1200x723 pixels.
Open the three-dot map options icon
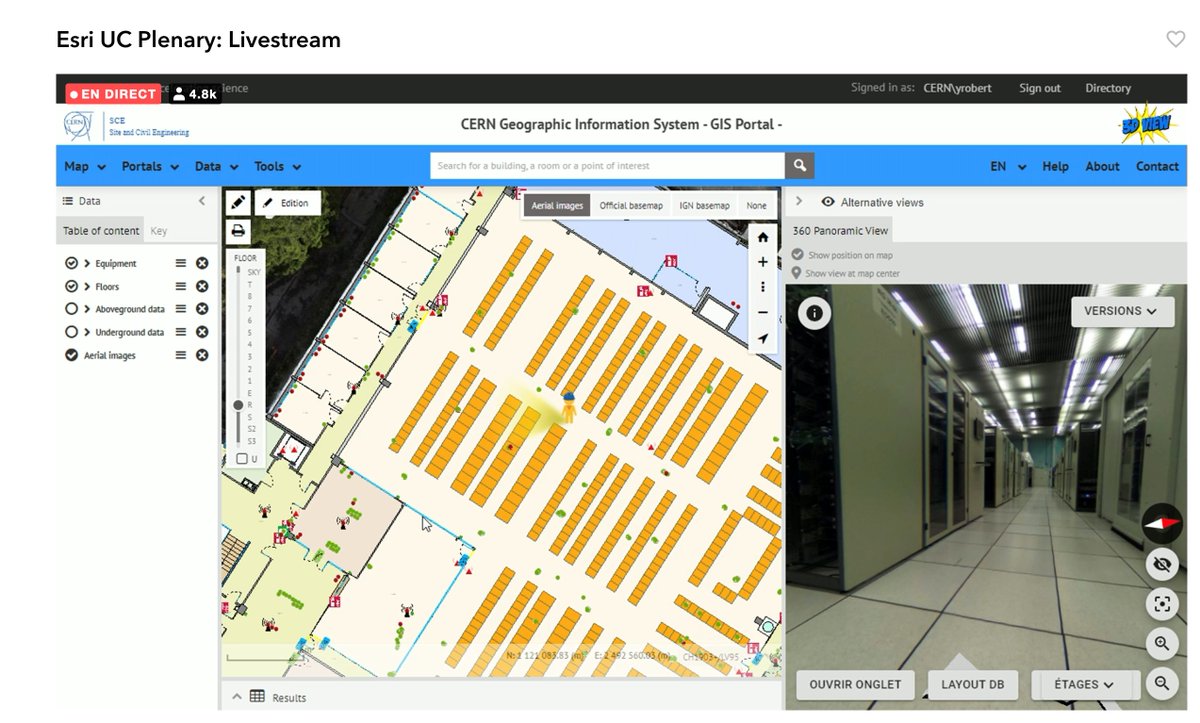[763, 287]
